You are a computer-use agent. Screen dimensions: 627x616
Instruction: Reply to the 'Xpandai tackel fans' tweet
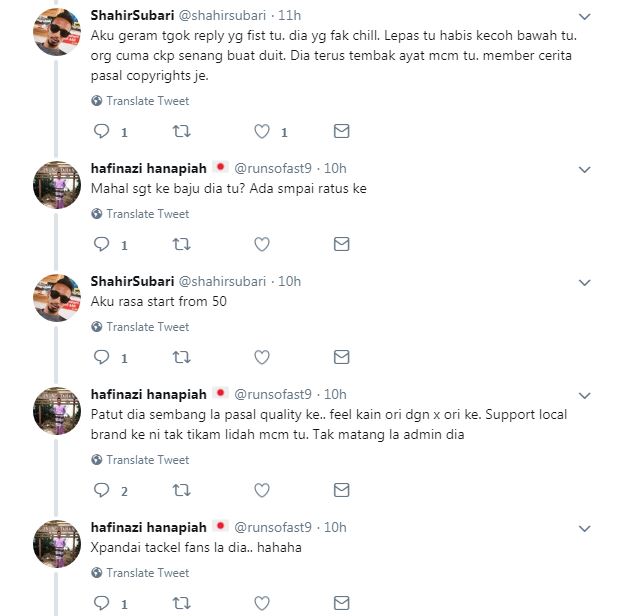[x=101, y=604]
